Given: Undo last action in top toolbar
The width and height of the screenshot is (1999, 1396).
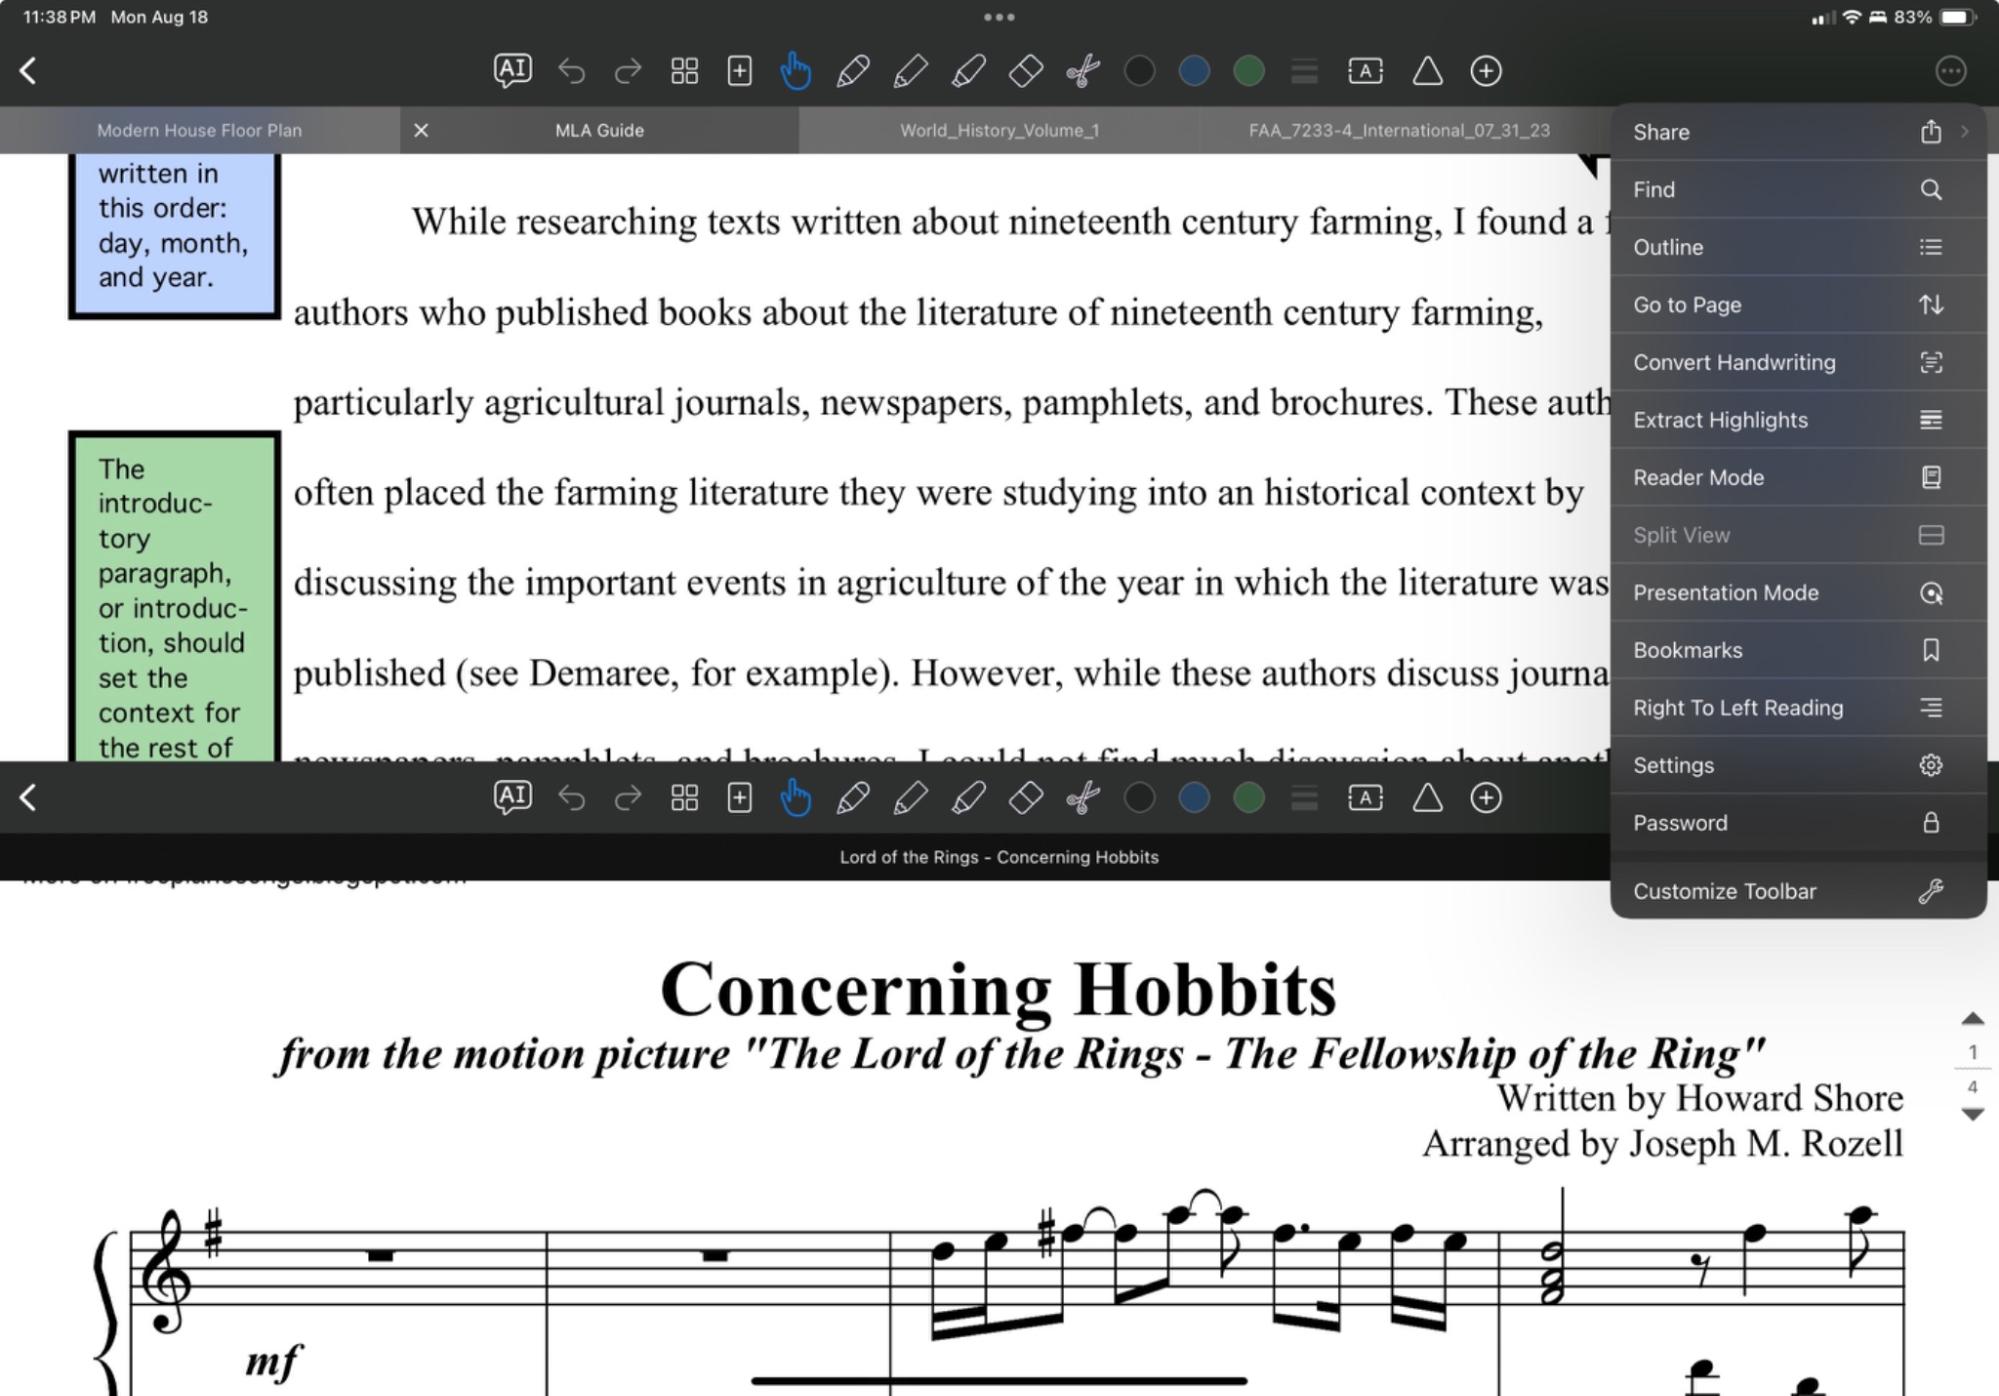Looking at the screenshot, I should [x=571, y=71].
